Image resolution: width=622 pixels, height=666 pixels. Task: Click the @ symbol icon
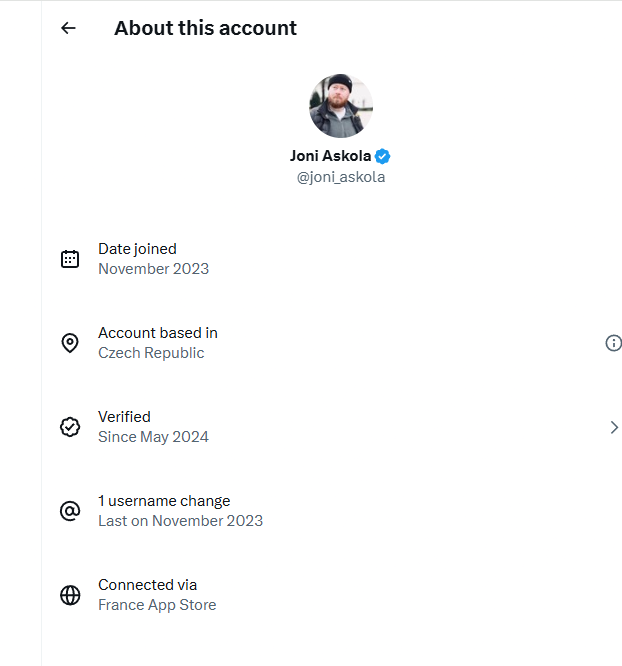click(70, 511)
